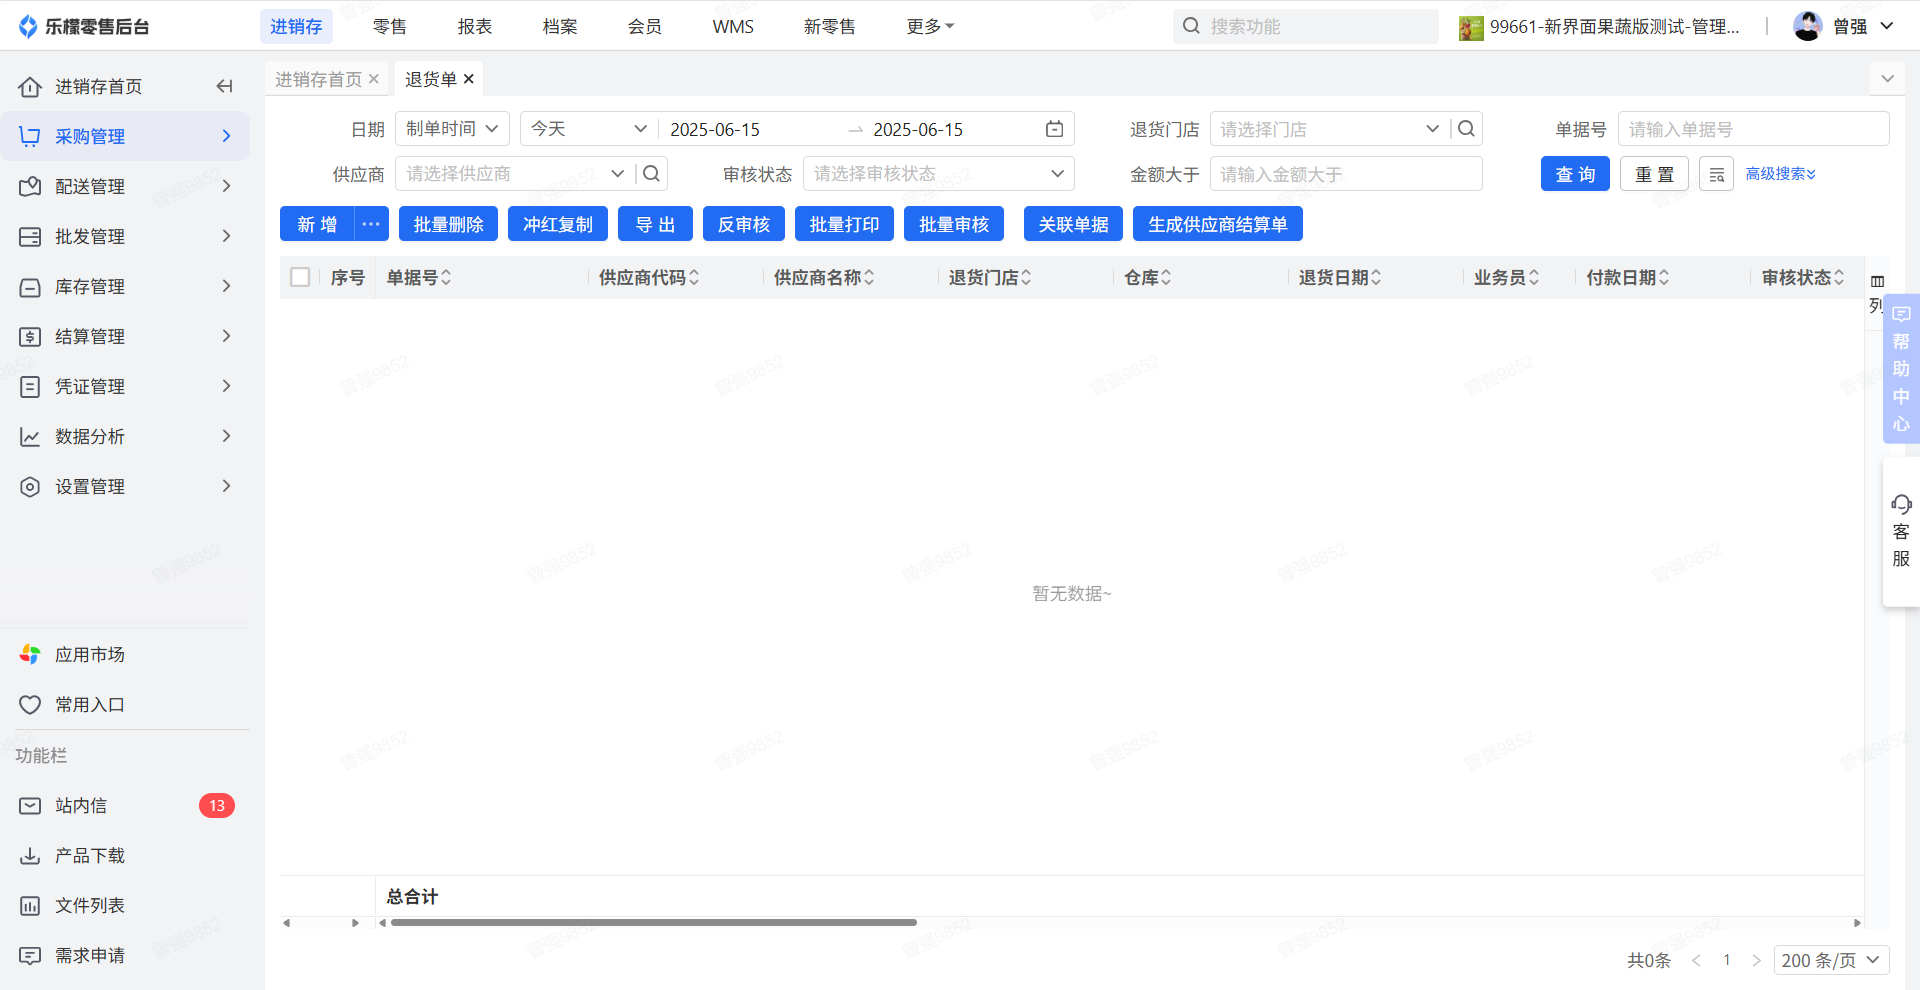
Task: Click the 重置 button
Action: (x=1654, y=174)
